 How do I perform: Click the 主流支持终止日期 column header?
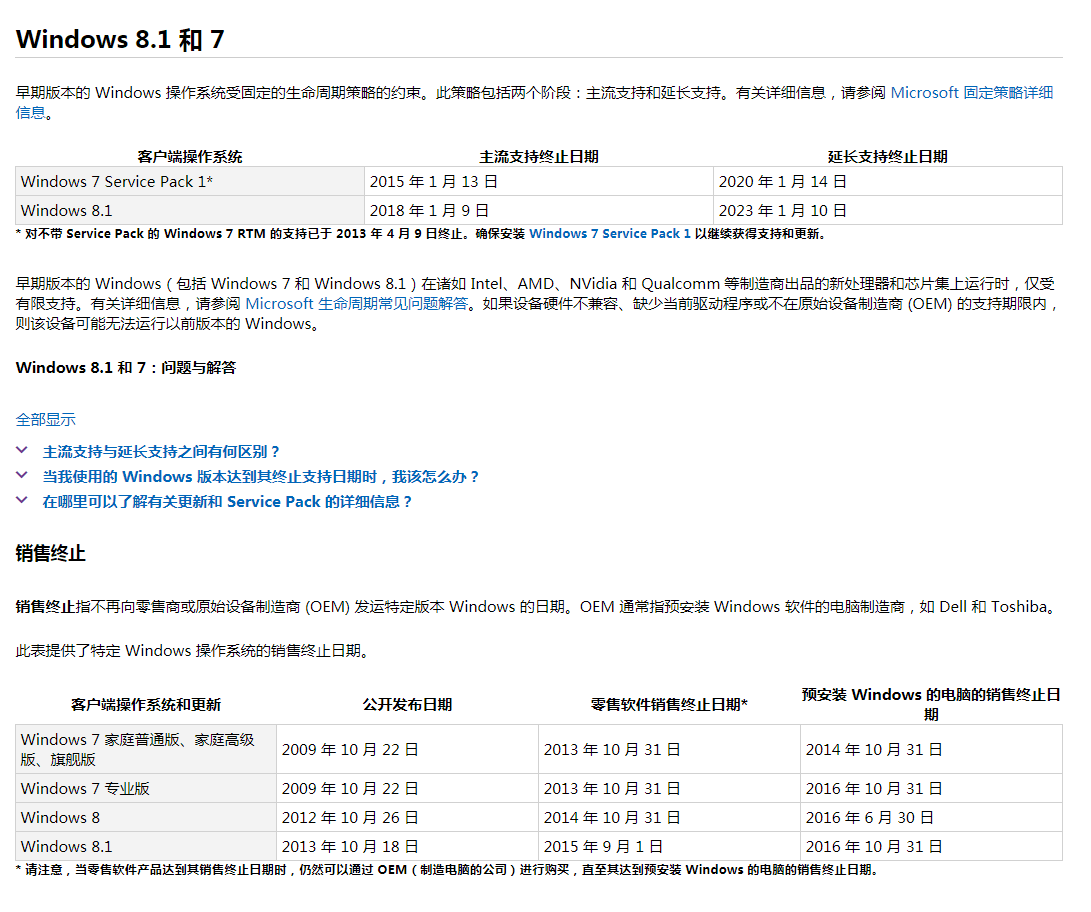[539, 156]
